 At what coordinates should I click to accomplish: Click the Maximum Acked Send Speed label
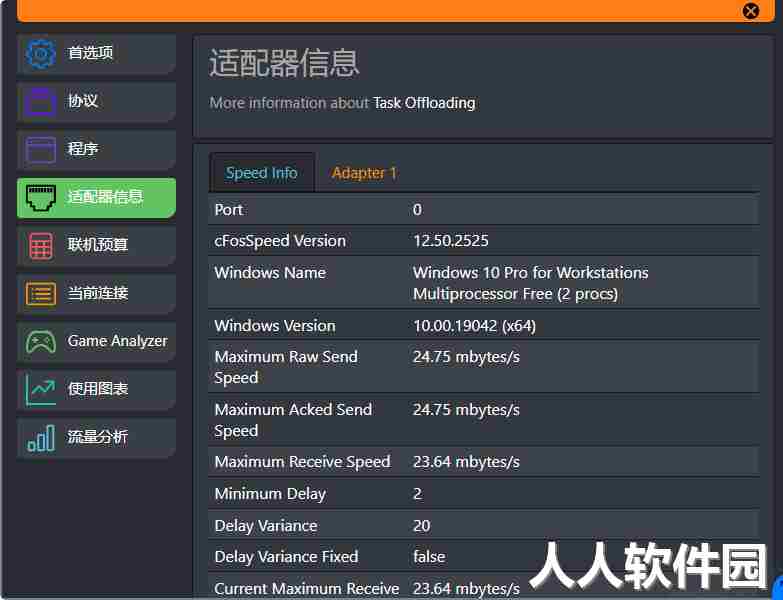(293, 420)
